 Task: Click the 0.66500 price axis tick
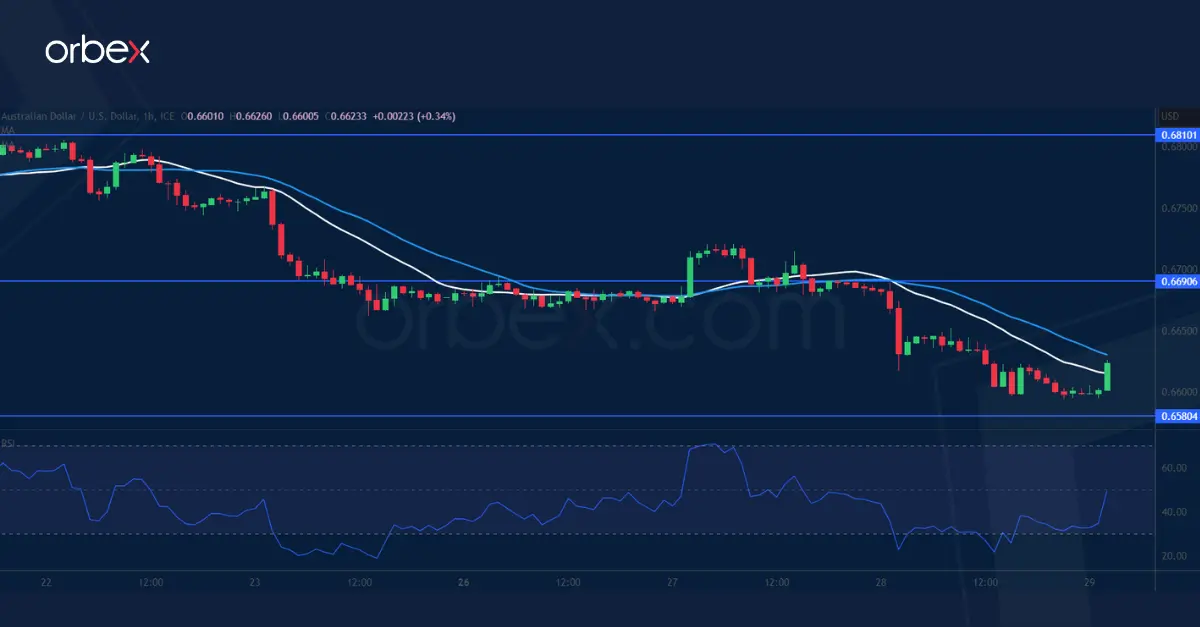click(1177, 330)
